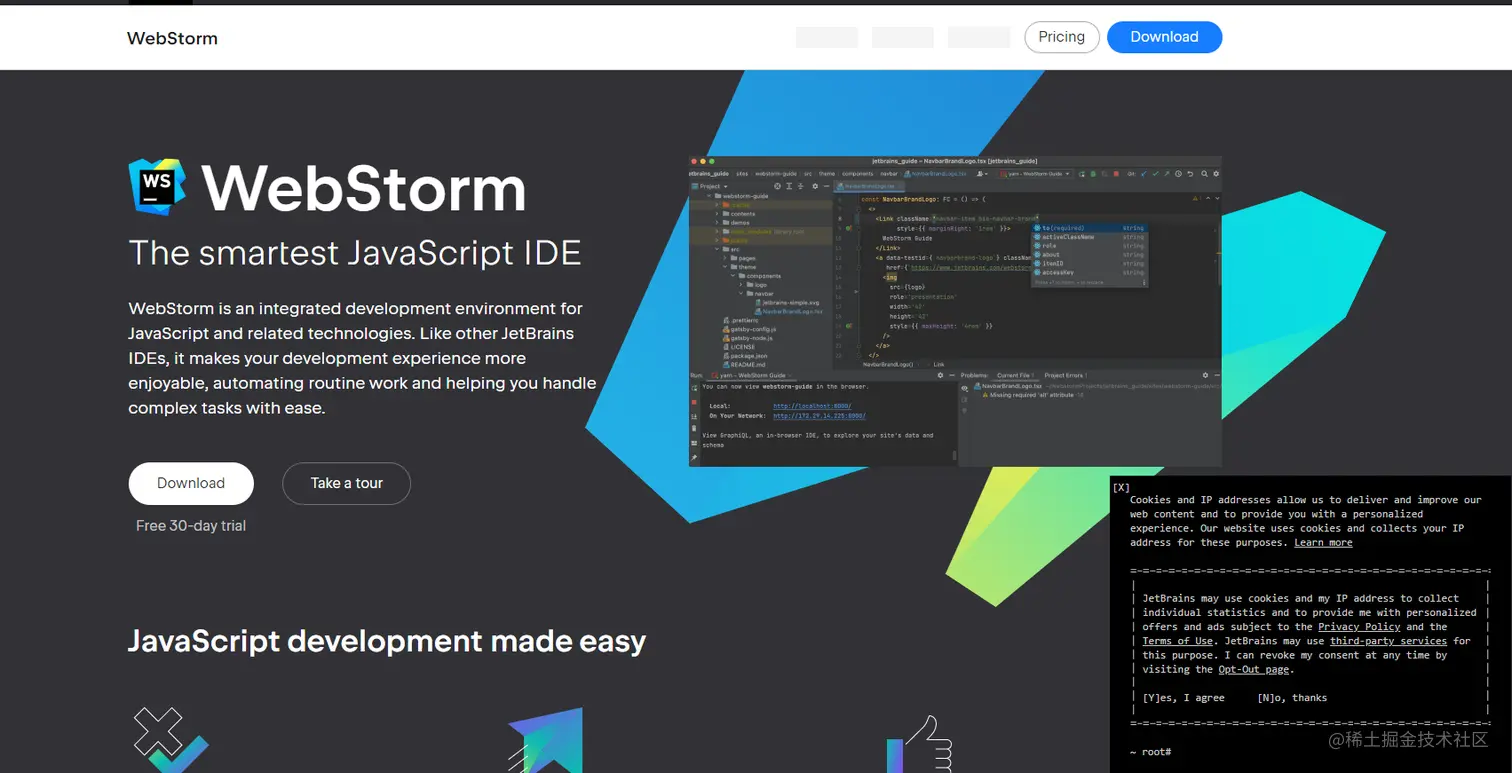The height and width of the screenshot is (773, 1512).
Task: Click the search magnifier icon in IDE screenshot
Action: tap(1204, 174)
